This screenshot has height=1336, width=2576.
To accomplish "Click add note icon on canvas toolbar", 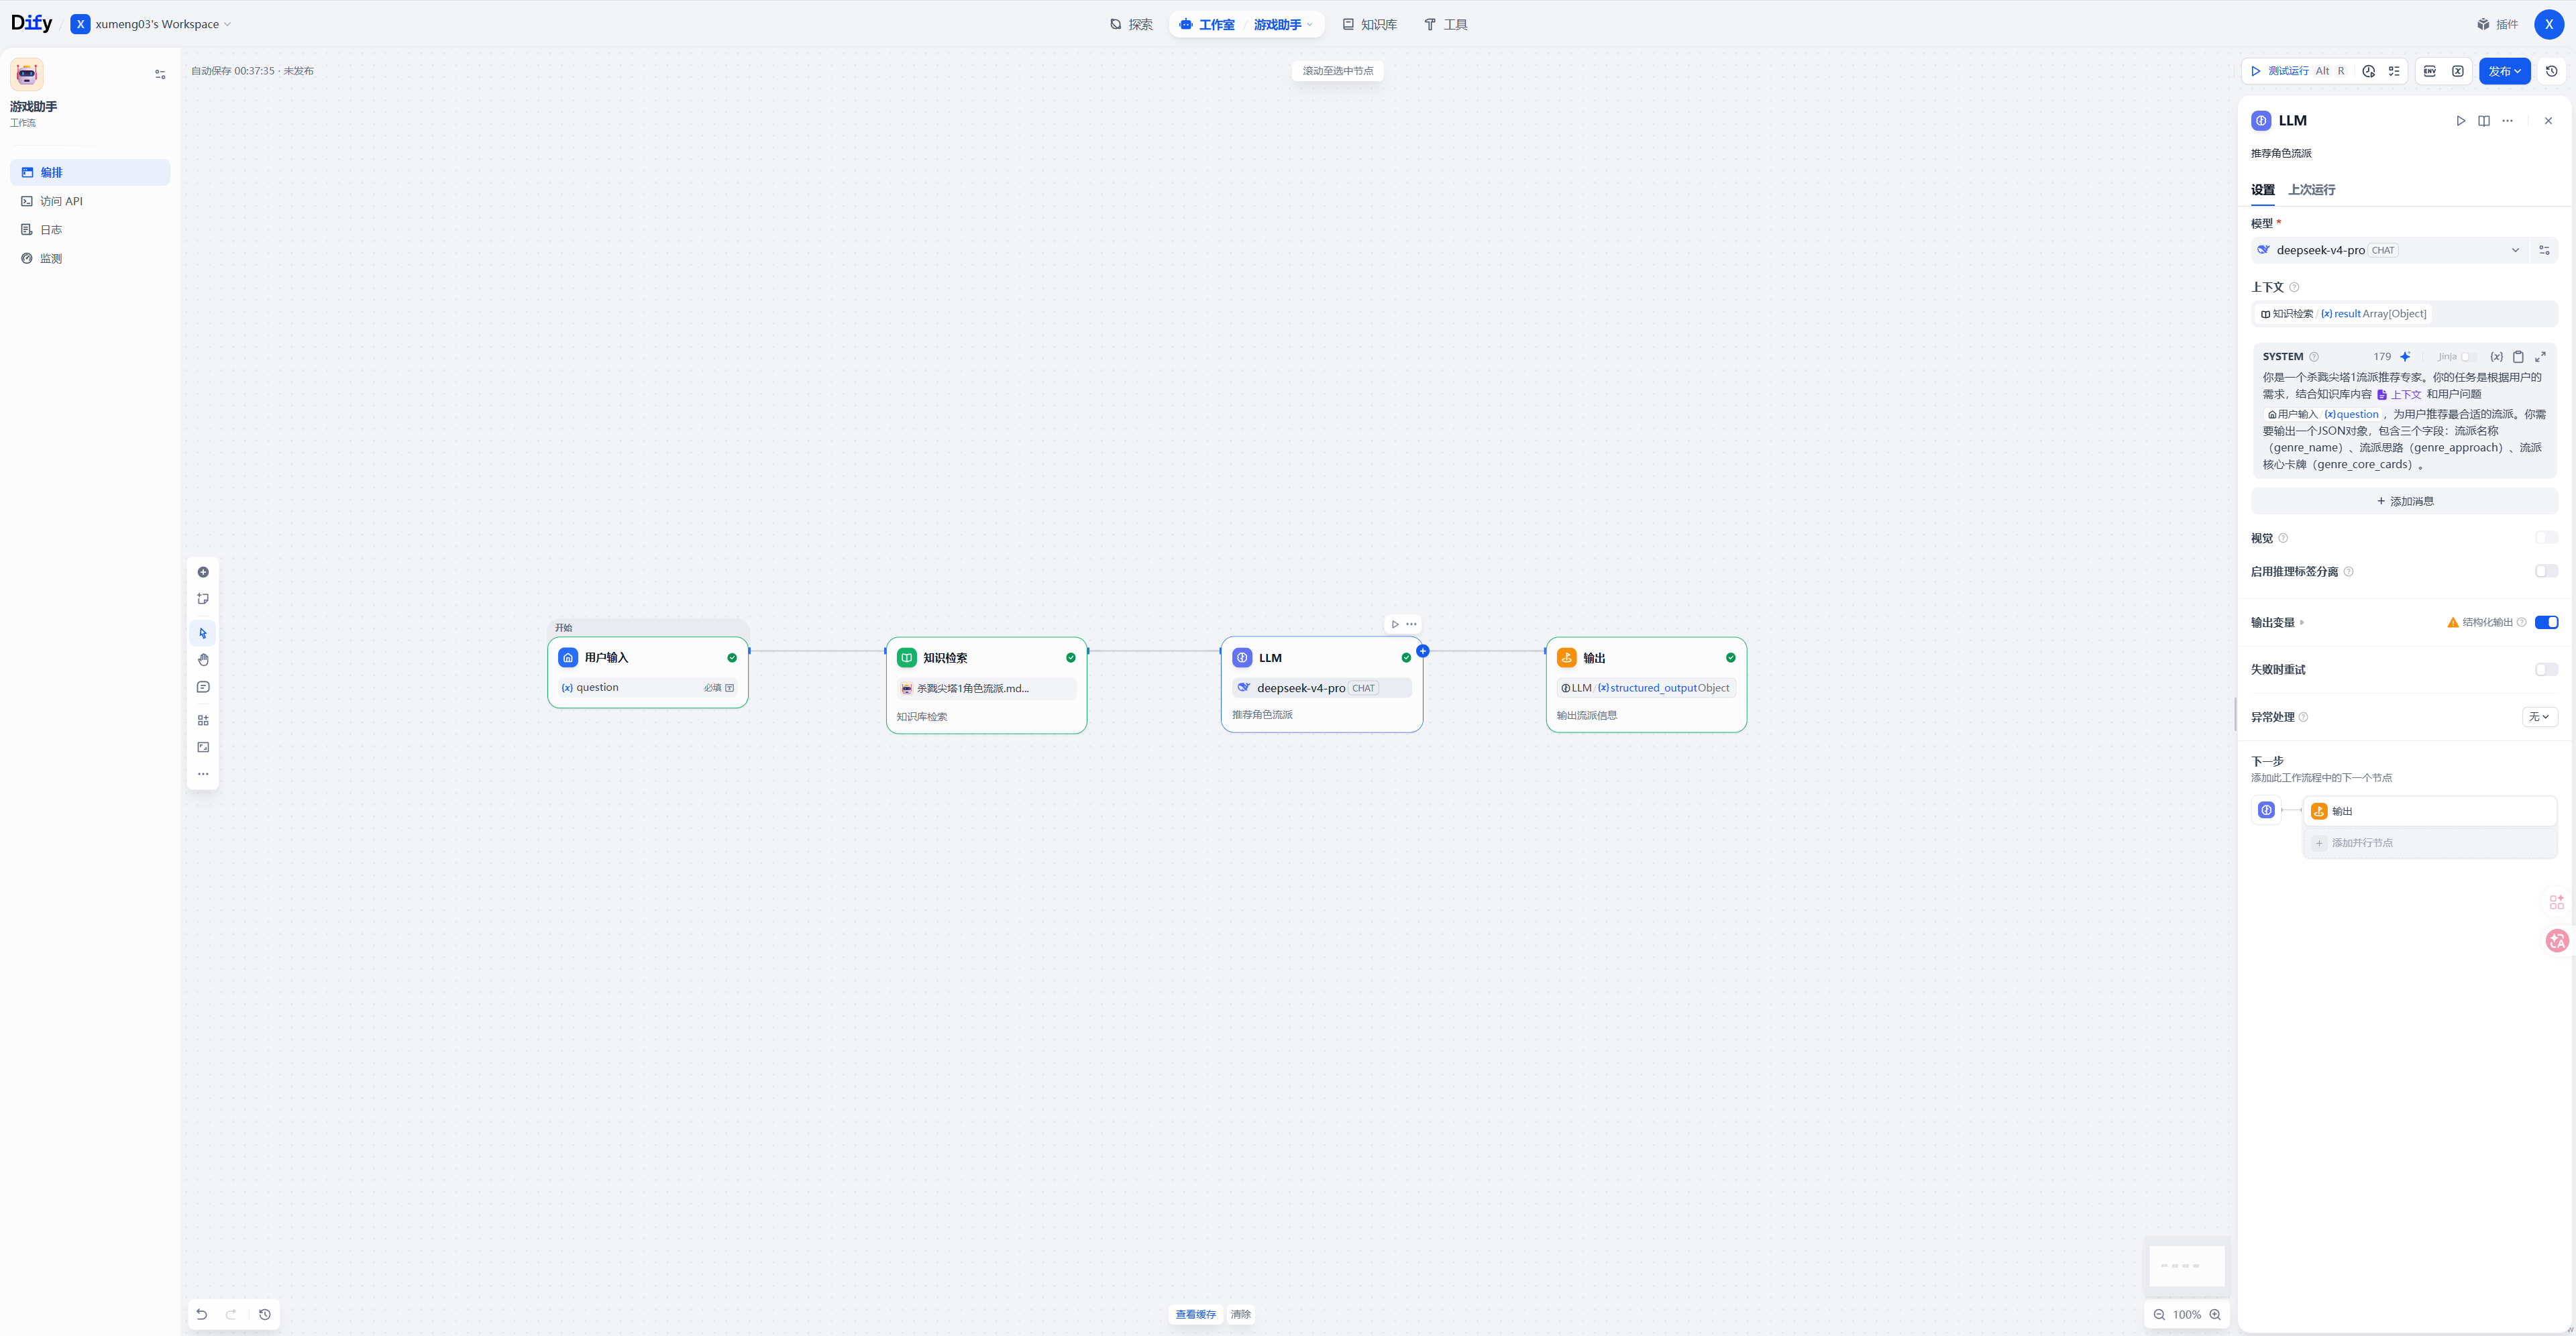I will (203, 599).
